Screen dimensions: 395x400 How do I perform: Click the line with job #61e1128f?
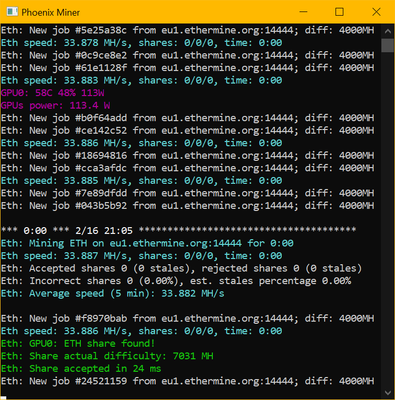coord(188,68)
